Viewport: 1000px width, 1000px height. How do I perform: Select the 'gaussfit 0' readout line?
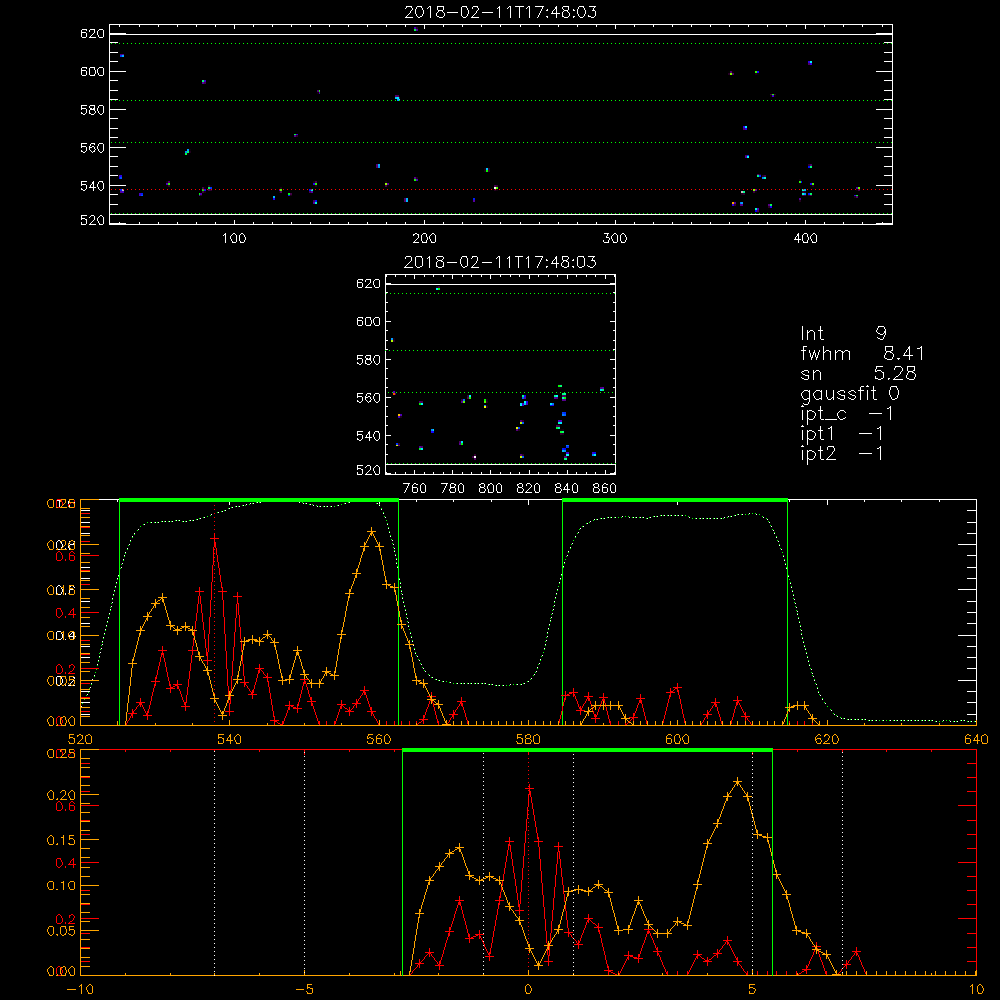coord(850,394)
